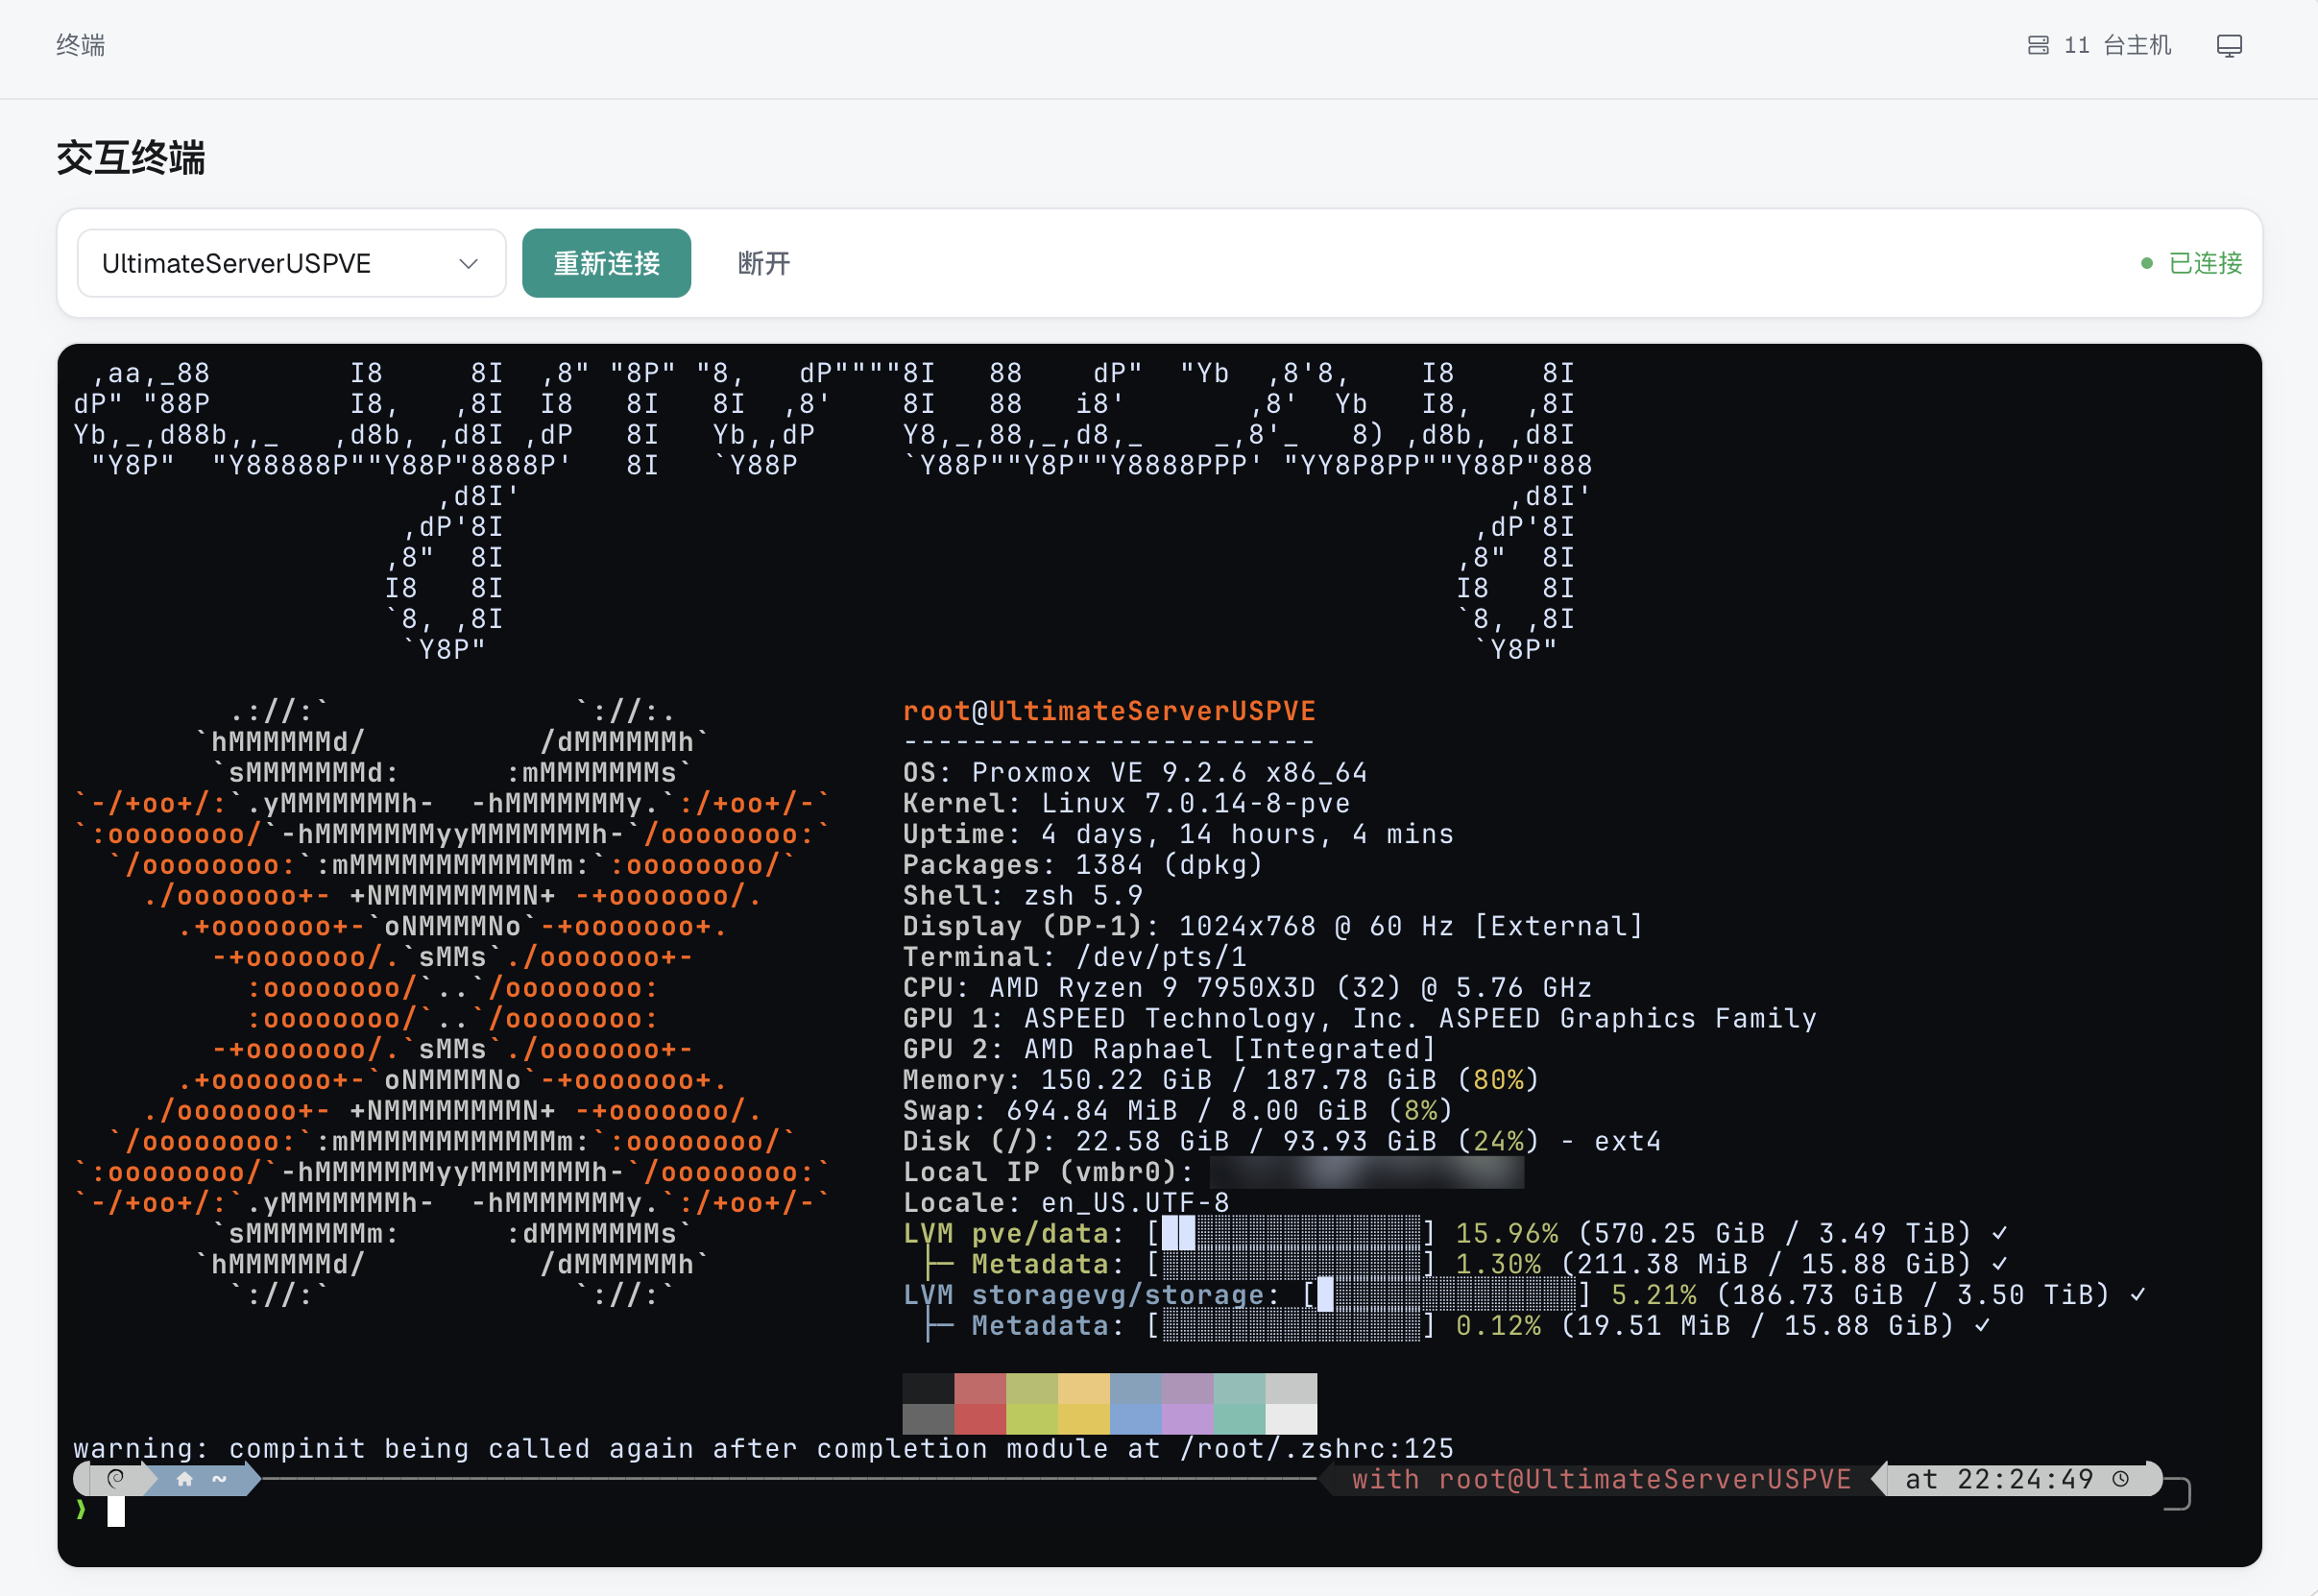The width and height of the screenshot is (2318, 1596).
Task: Click the 'Memory: 150.22 GiB / 187.78 GiB' line
Action: (1221, 1080)
